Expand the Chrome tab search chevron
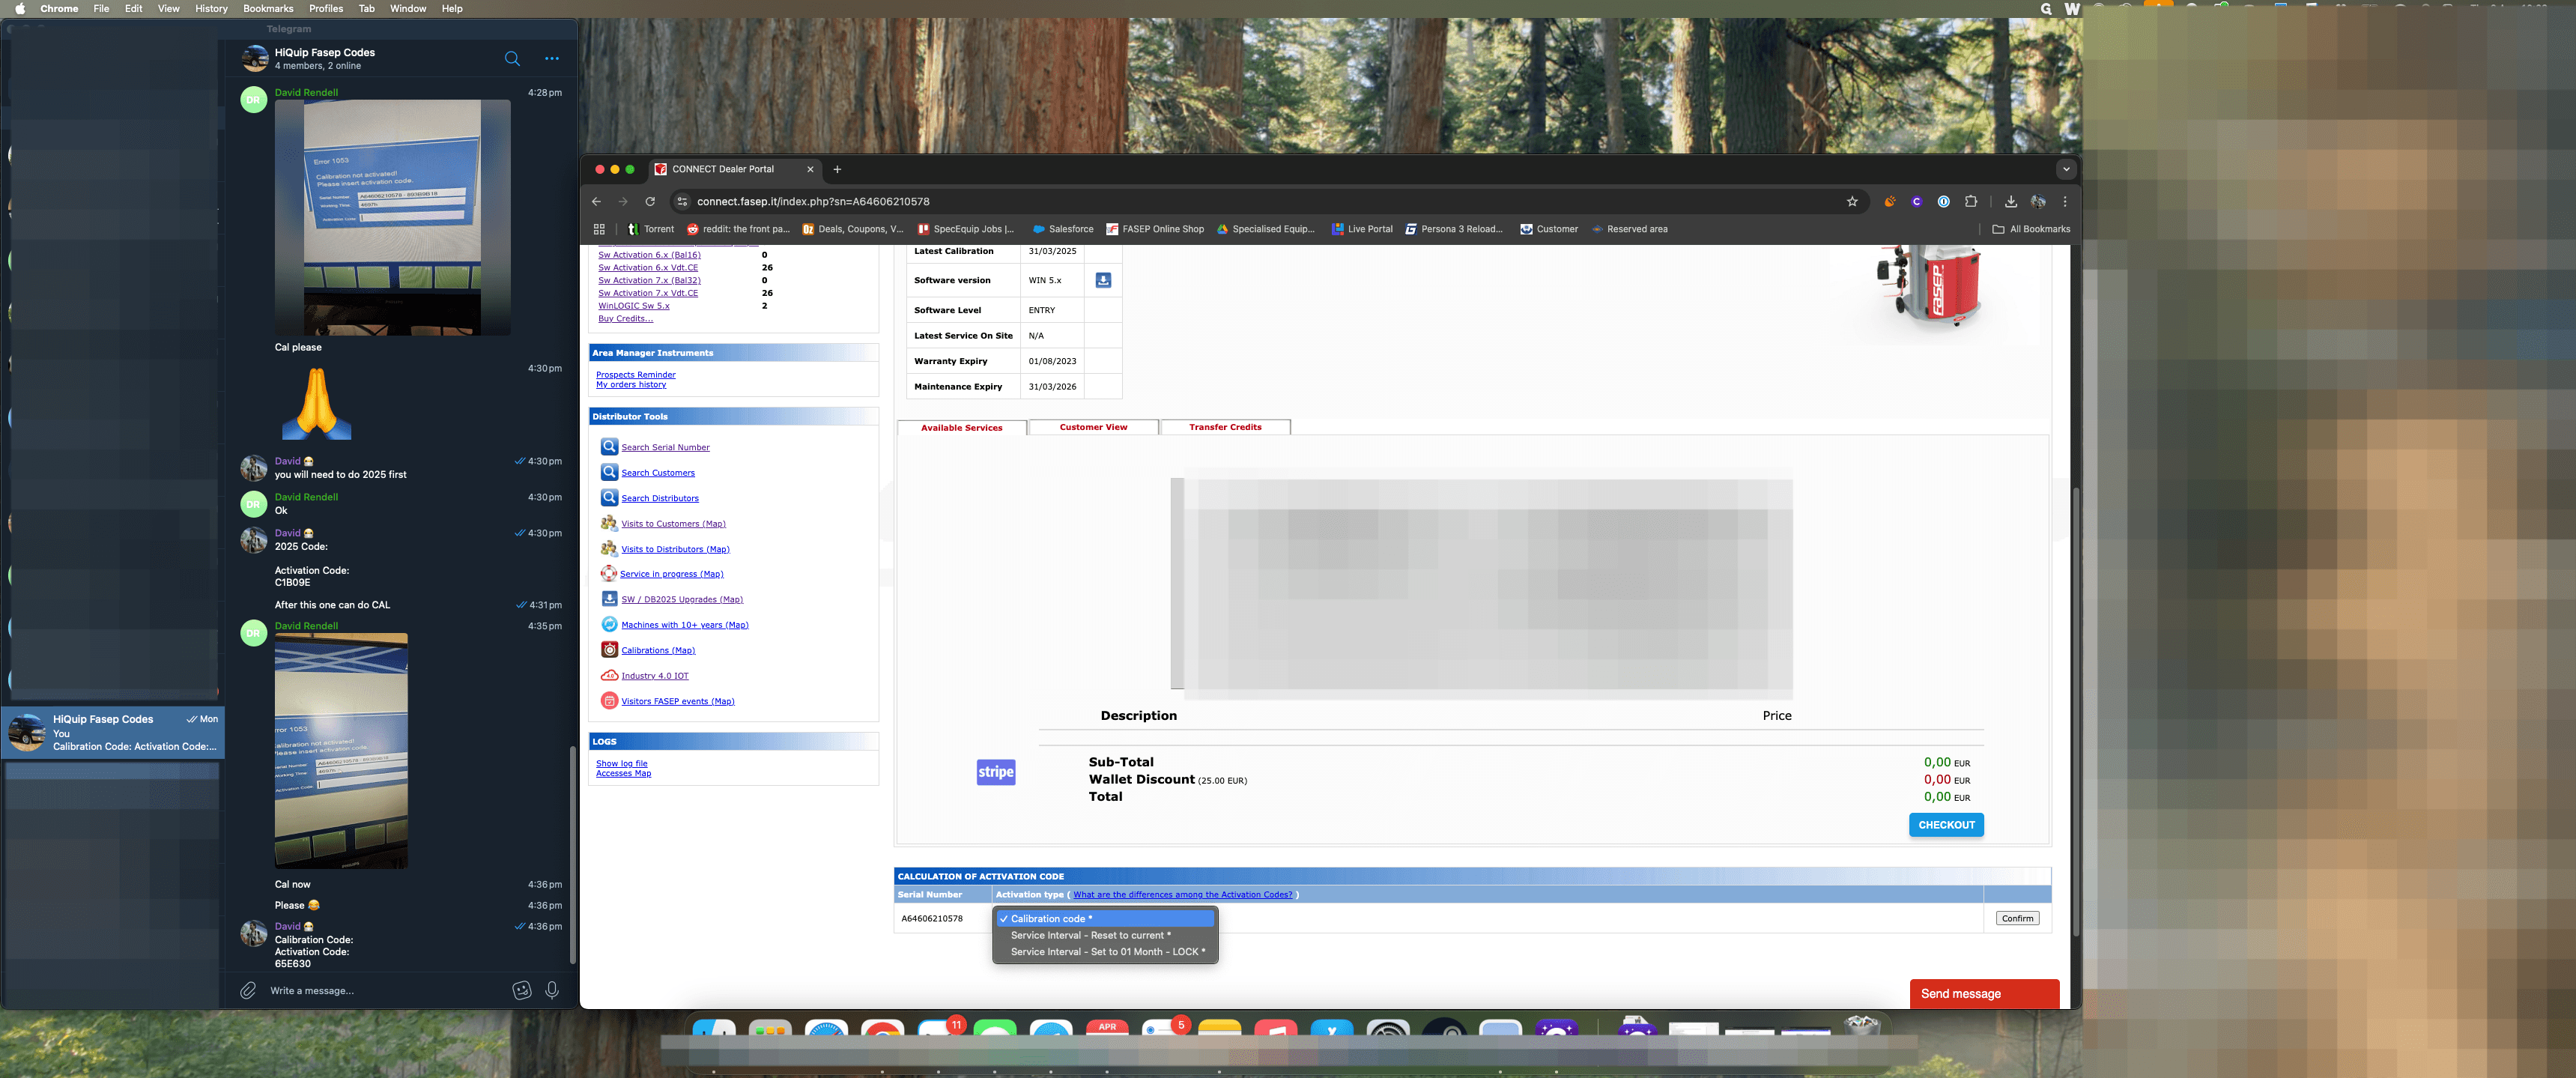 tap(2066, 169)
